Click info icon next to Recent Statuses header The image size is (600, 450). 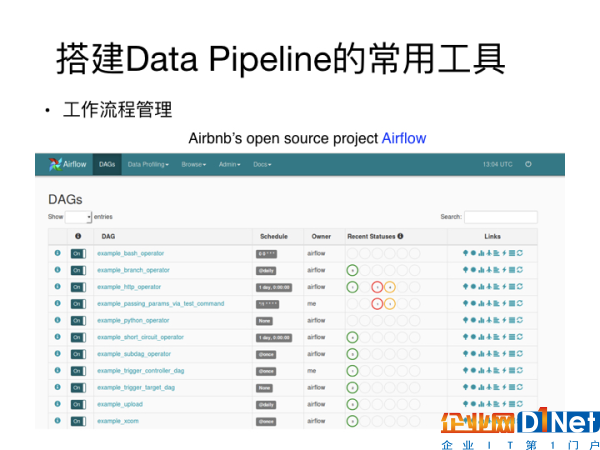coord(400,236)
